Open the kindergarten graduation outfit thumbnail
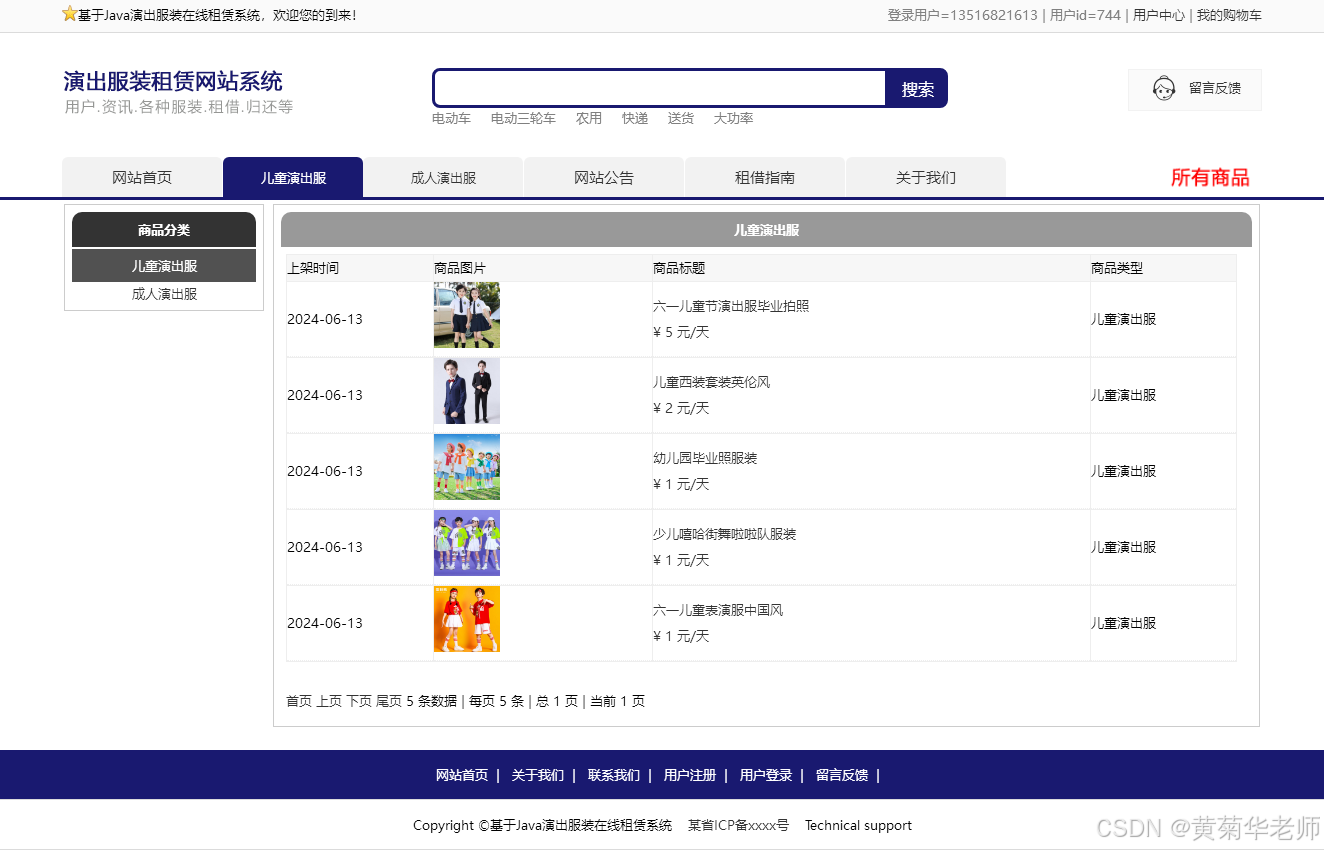1324x850 pixels. [466, 467]
